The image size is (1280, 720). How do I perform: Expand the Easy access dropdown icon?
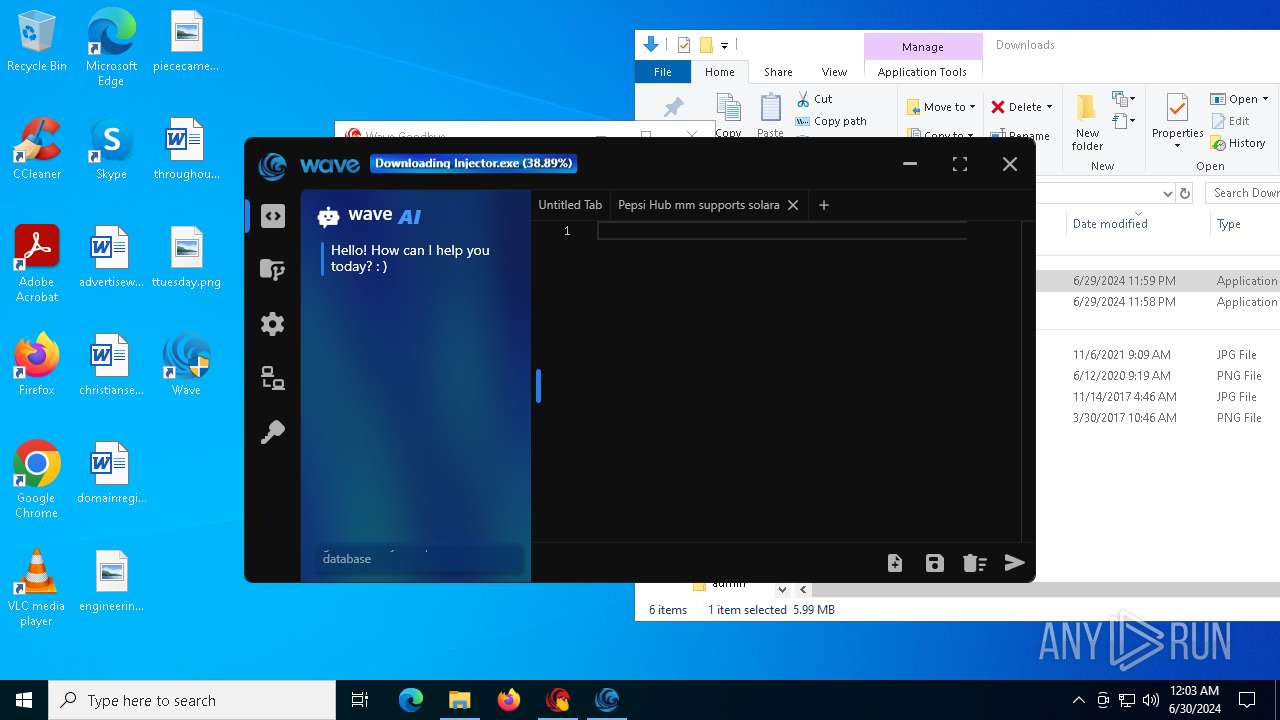pyautogui.click(x=1124, y=121)
